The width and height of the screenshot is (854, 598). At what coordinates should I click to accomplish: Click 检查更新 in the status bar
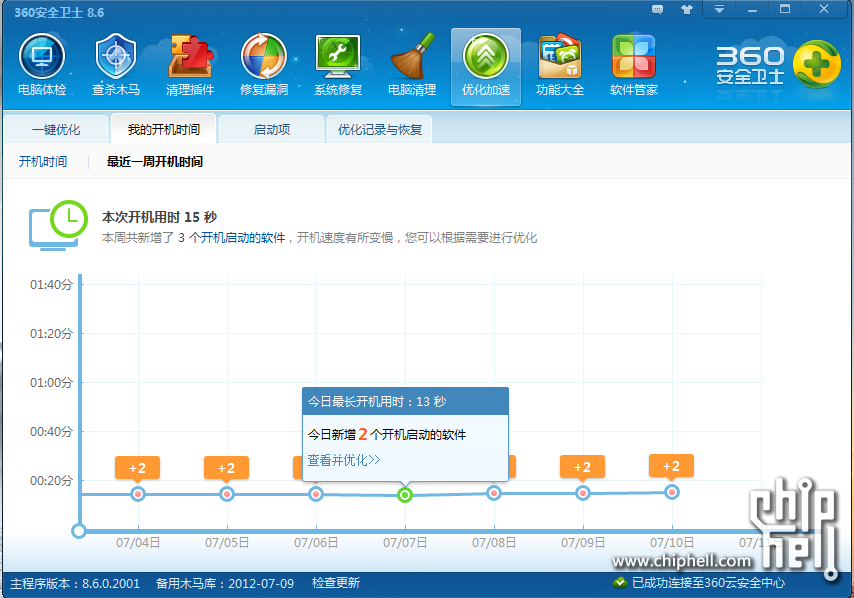[x=336, y=583]
